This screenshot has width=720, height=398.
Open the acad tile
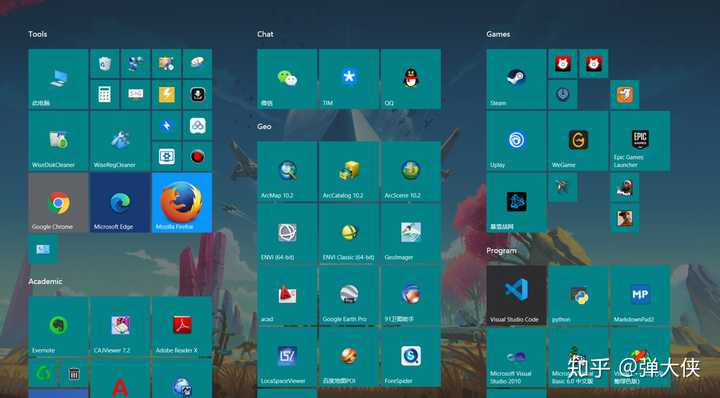click(287, 295)
